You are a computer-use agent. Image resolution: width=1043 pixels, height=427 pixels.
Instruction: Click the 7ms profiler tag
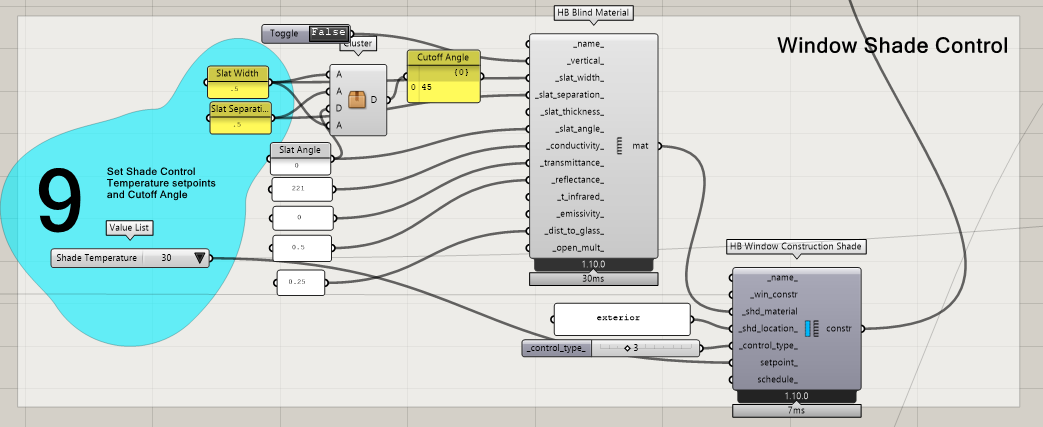(796, 410)
